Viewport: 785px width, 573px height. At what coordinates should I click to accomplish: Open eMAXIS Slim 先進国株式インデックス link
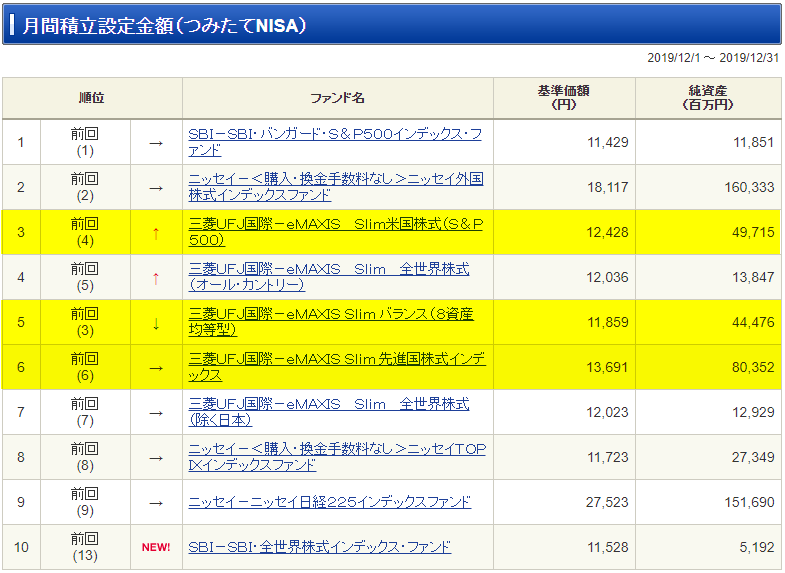point(337,367)
